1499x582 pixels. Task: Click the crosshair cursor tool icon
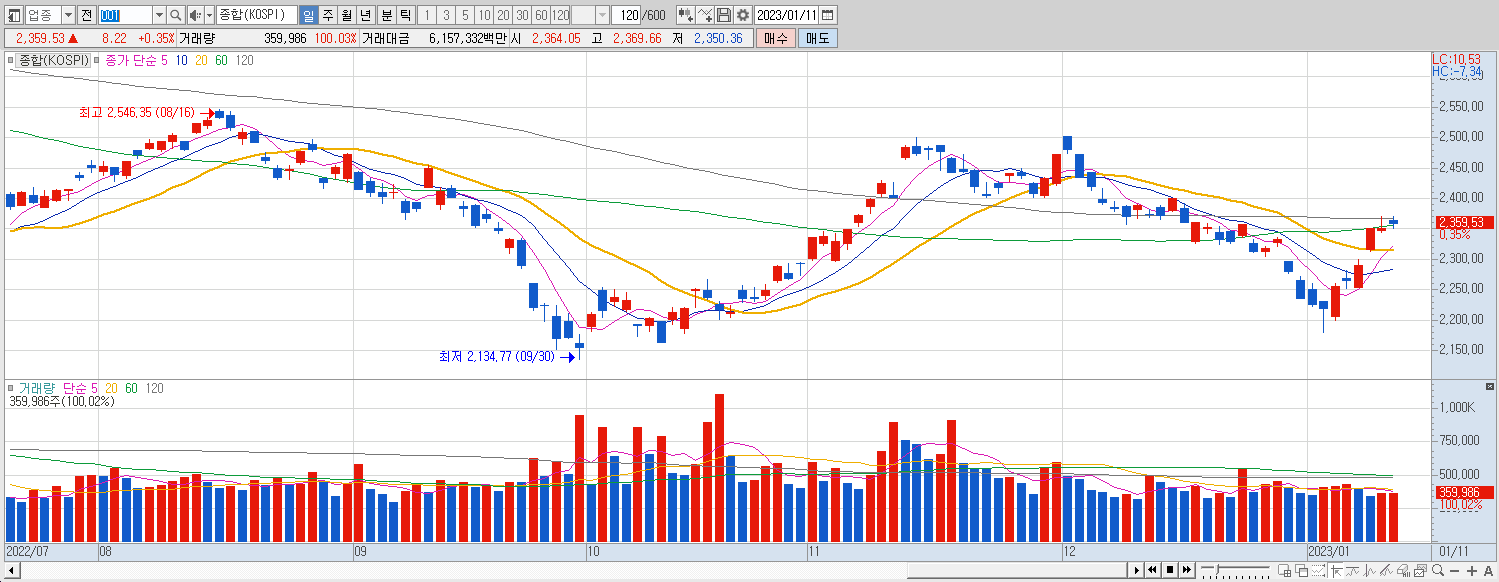(1336, 571)
